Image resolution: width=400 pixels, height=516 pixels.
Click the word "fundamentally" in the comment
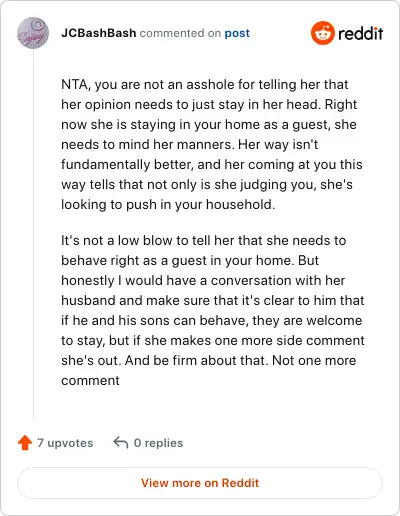106,165
